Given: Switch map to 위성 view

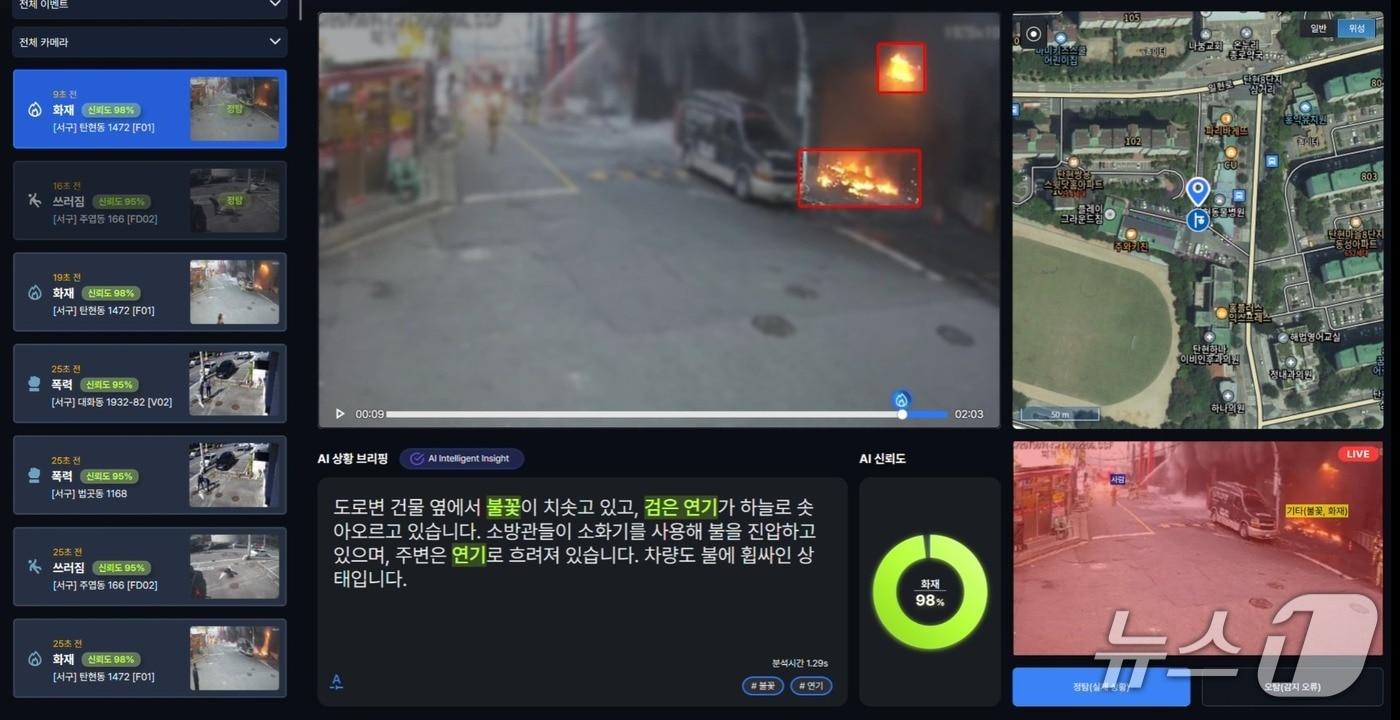Looking at the screenshot, I should (x=1356, y=29).
